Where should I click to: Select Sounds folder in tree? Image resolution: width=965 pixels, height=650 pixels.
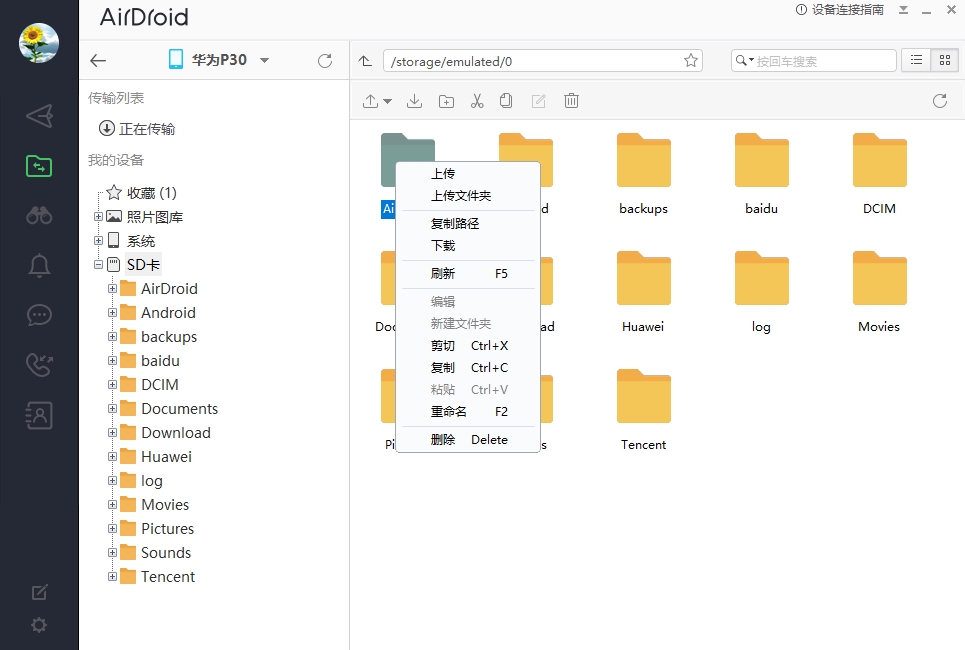(155, 553)
